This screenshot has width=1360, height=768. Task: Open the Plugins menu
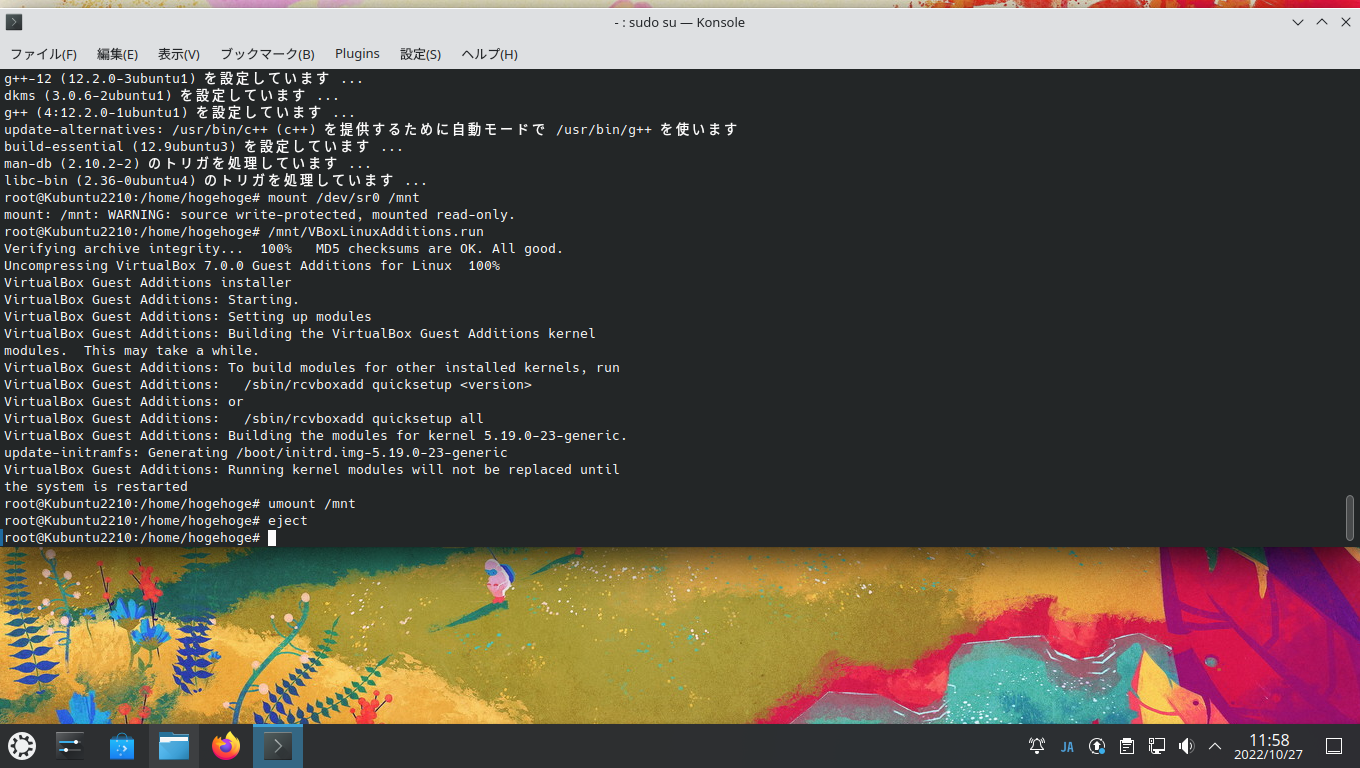coord(357,54)
